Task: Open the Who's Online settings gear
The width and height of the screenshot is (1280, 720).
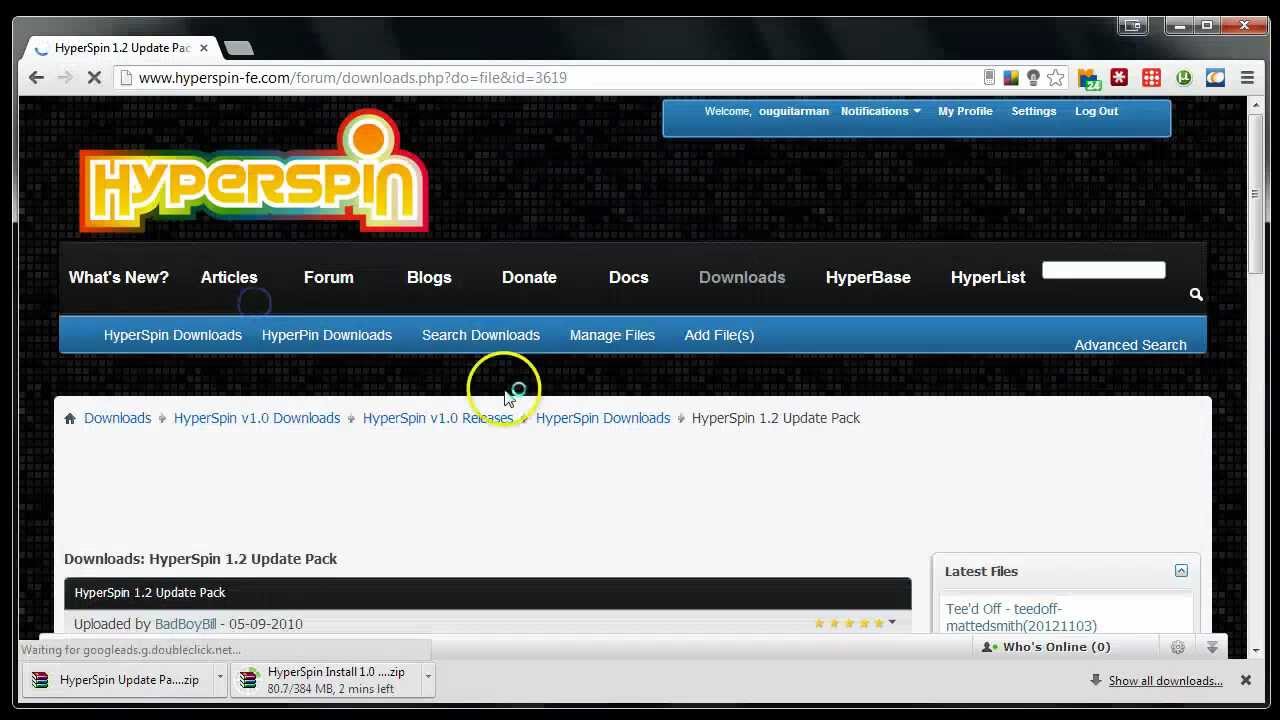Action: click(x=1178, y=647)
